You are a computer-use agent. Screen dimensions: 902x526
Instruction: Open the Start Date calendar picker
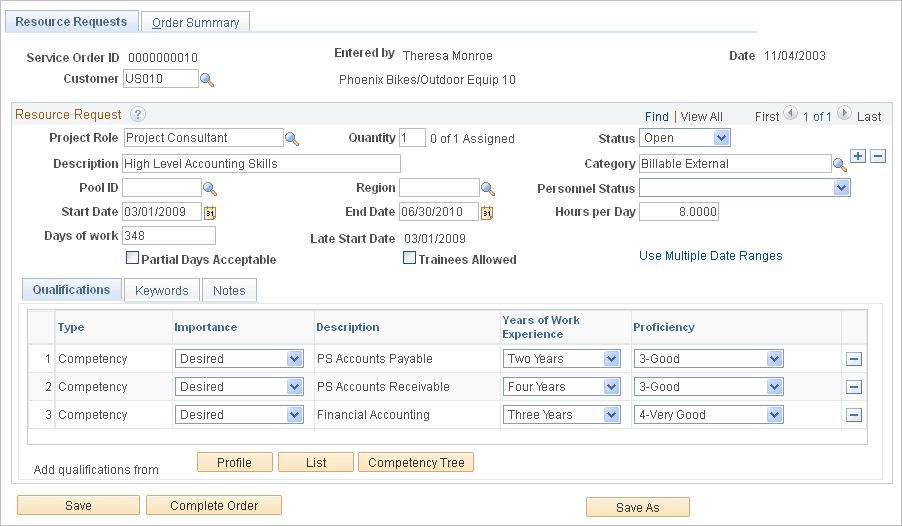coord(210,212)
